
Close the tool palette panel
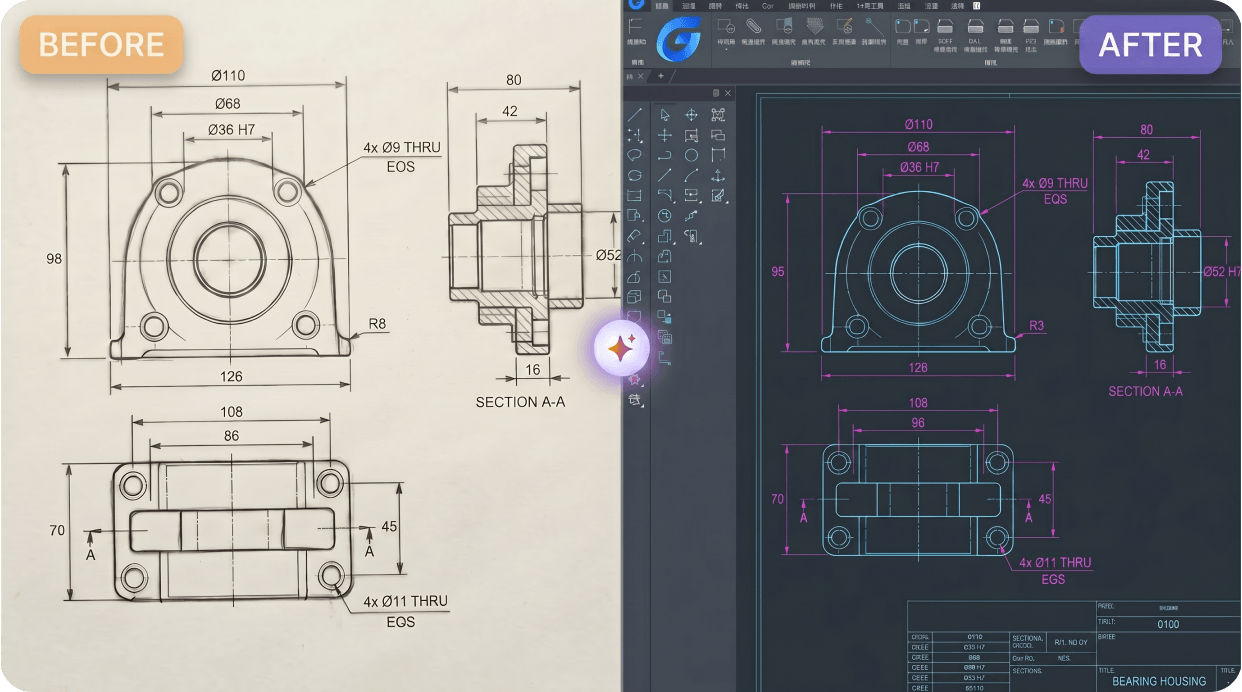[x=728, y=93]
